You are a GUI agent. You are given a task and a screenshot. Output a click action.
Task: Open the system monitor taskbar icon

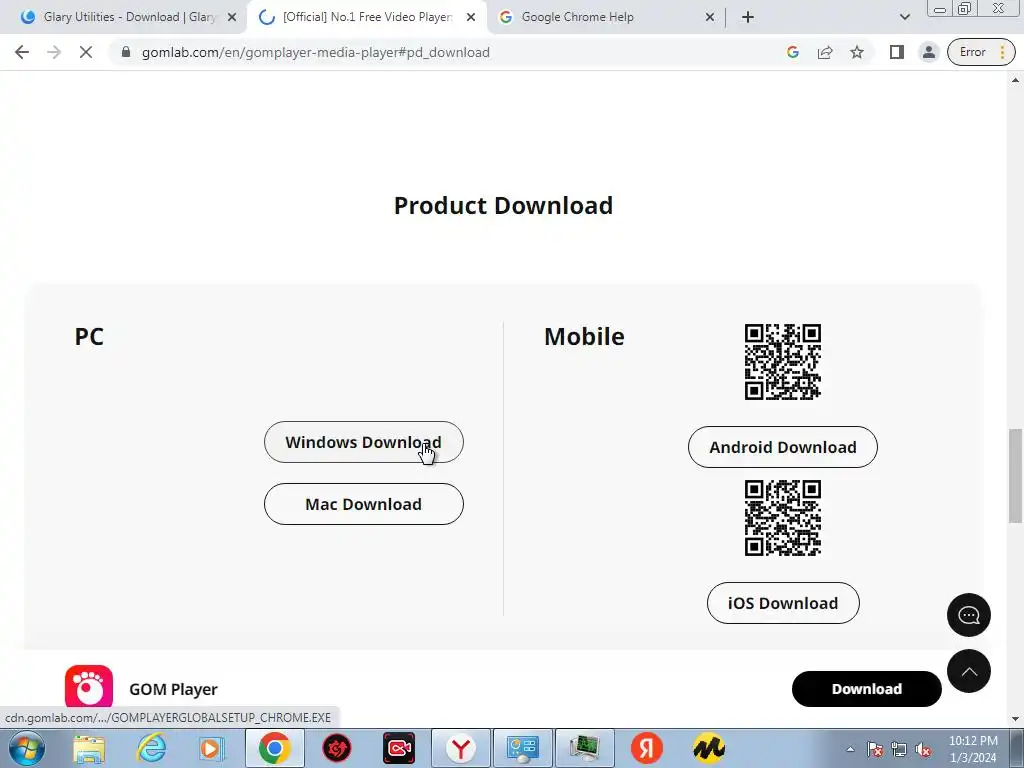pos(584,748)
